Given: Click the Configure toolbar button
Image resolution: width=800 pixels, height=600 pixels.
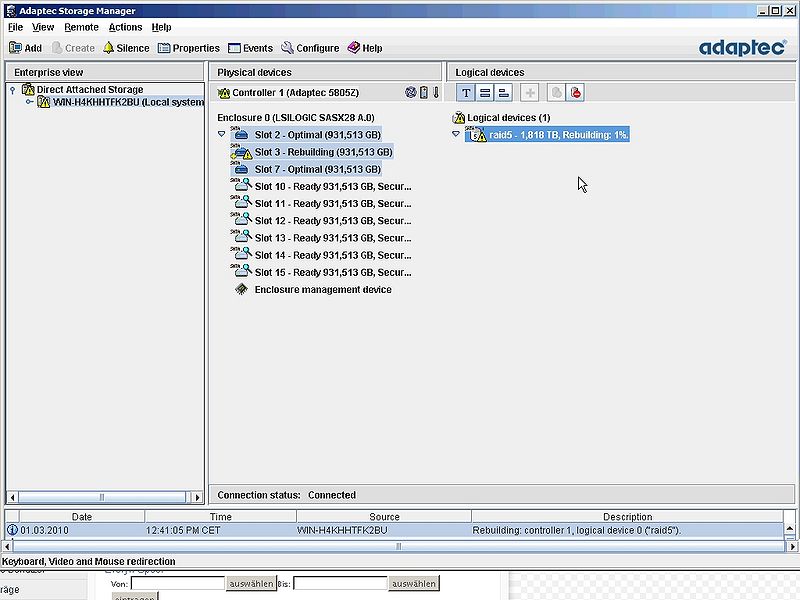Looking at the screenshot, I should point(310,48).
